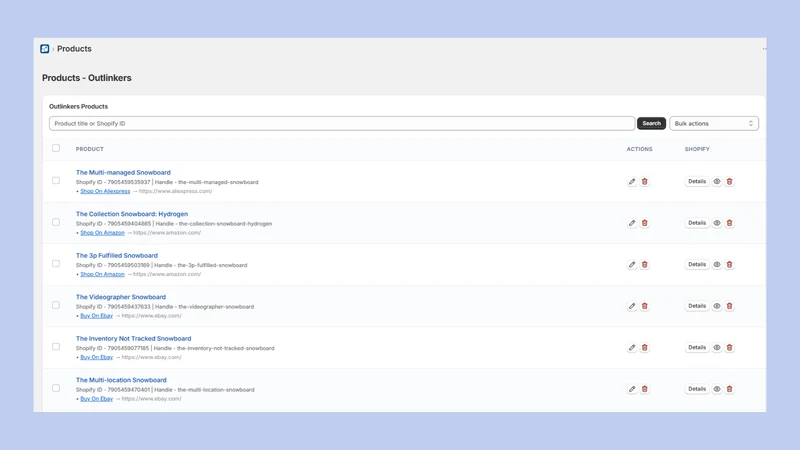This screenshot has height=450, width=800.
Task: Click the PRODUCT column header
Action: tap(89, 149)
